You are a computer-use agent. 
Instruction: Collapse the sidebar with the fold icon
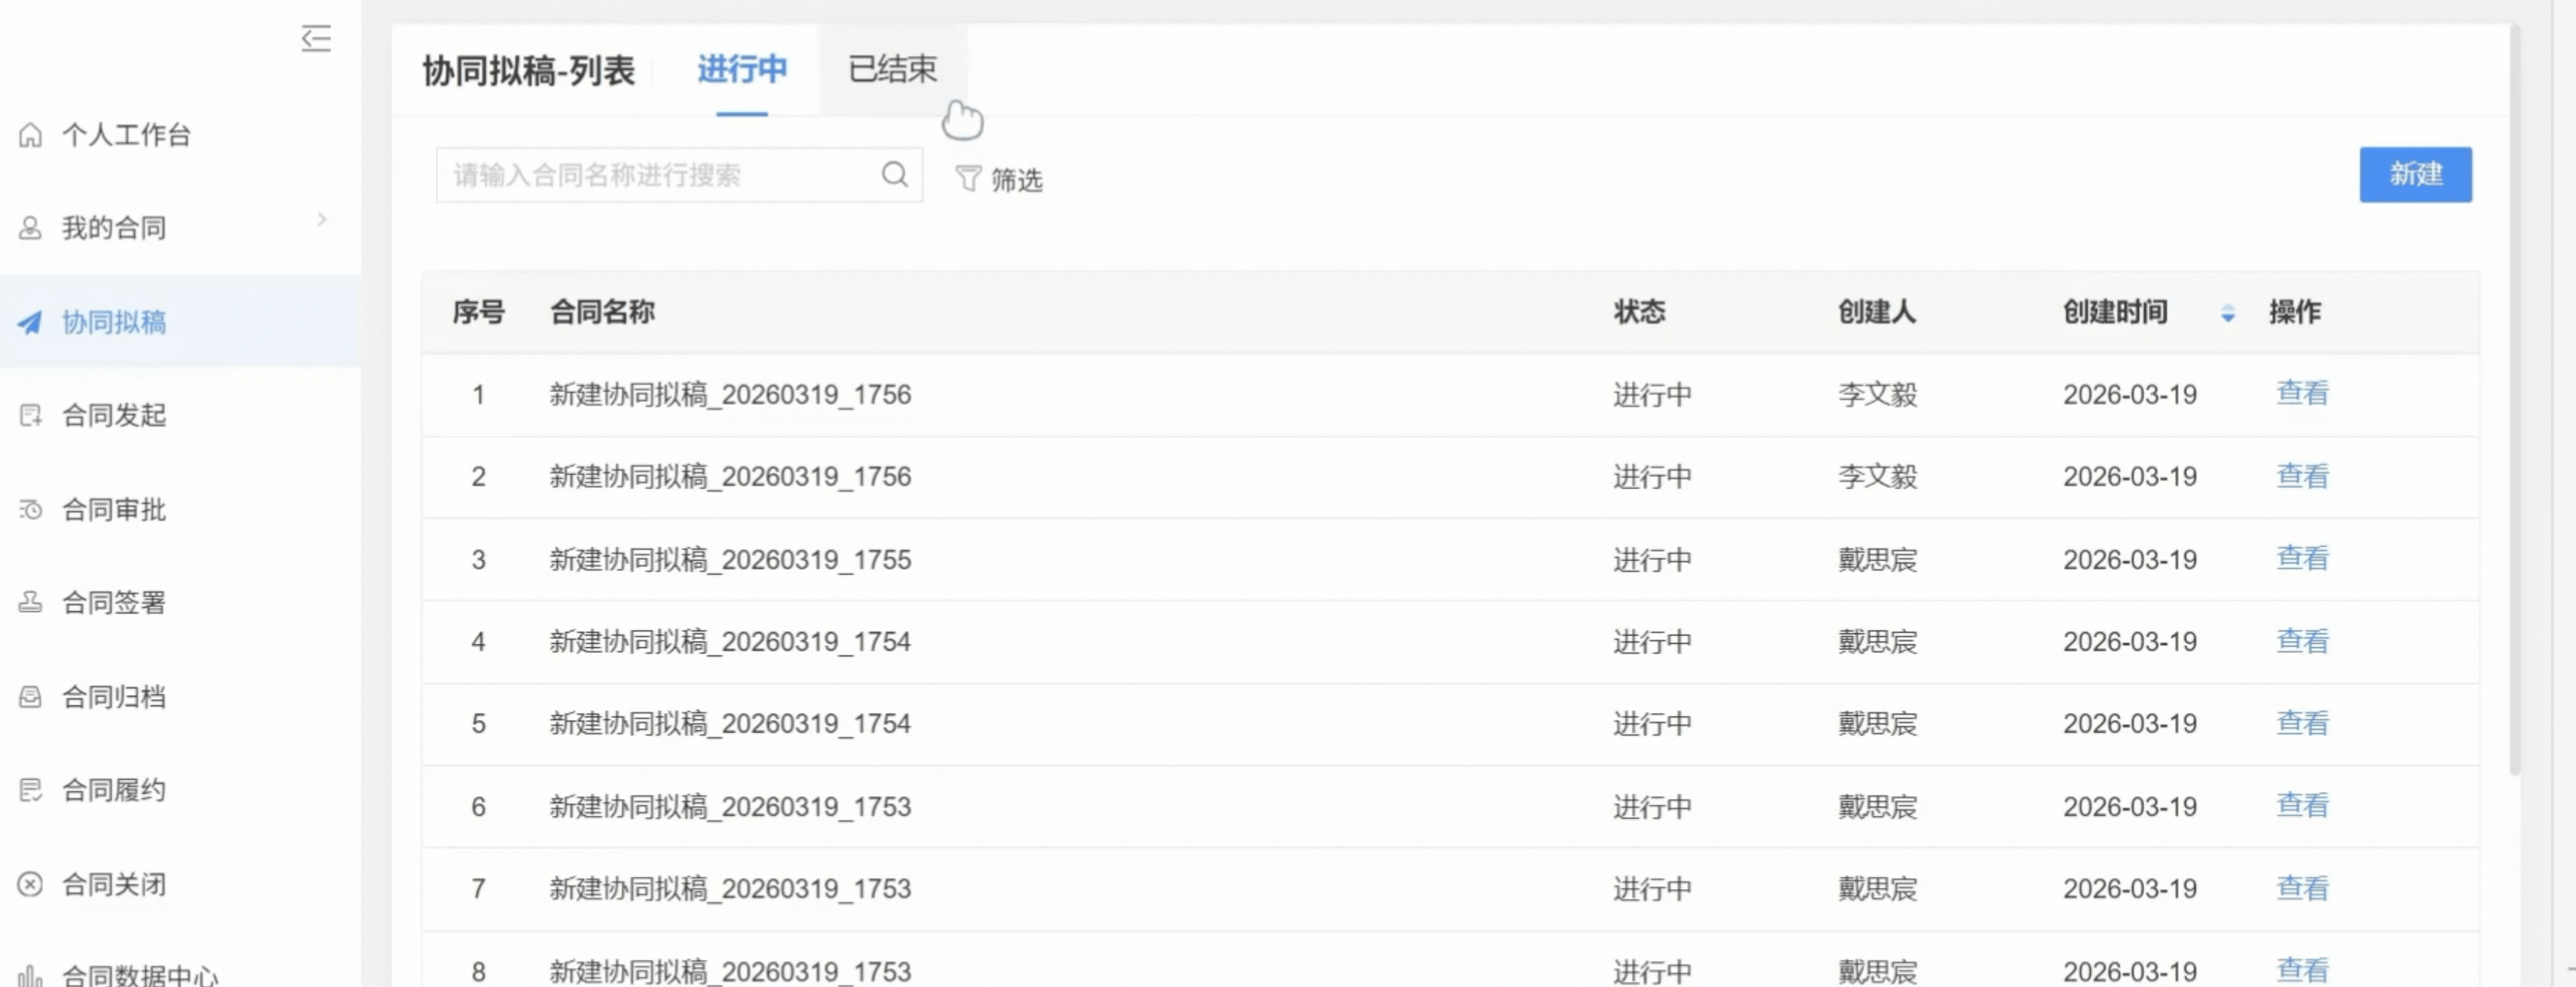point(316,38)
